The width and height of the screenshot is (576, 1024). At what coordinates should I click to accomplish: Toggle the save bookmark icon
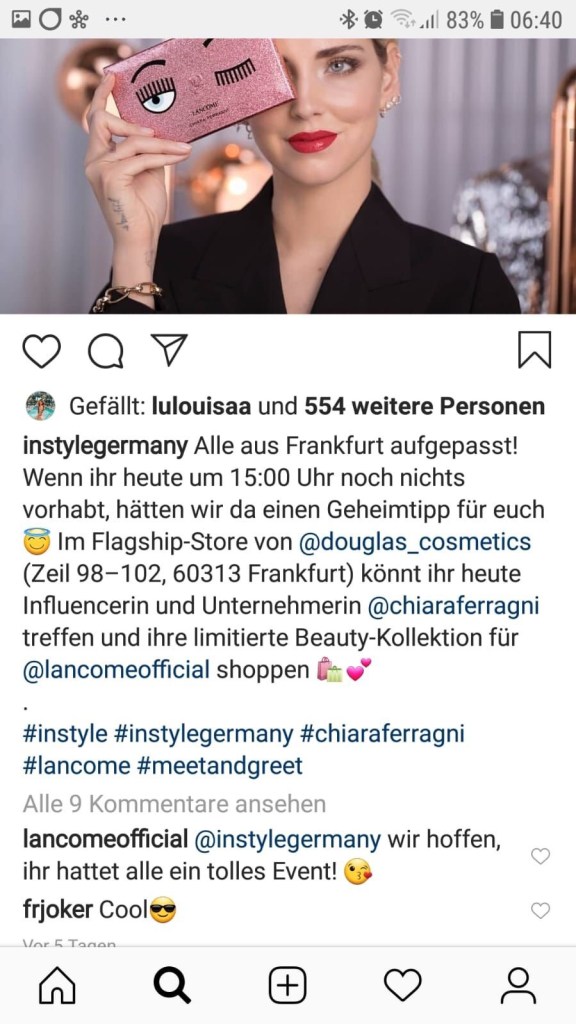(x=534, y=350)
